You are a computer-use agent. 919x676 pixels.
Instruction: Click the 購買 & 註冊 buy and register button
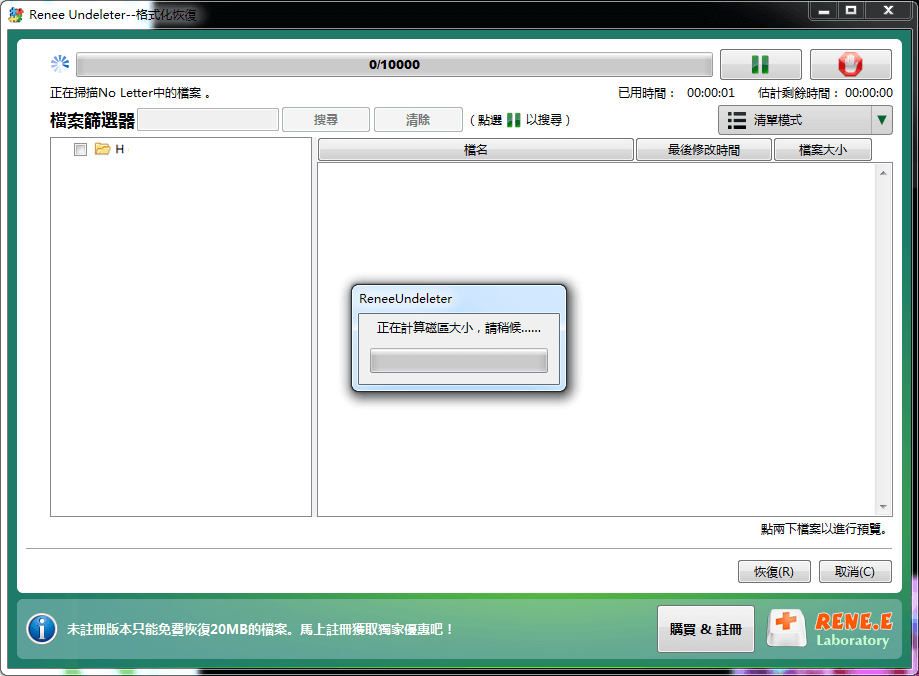click(706, 629)
